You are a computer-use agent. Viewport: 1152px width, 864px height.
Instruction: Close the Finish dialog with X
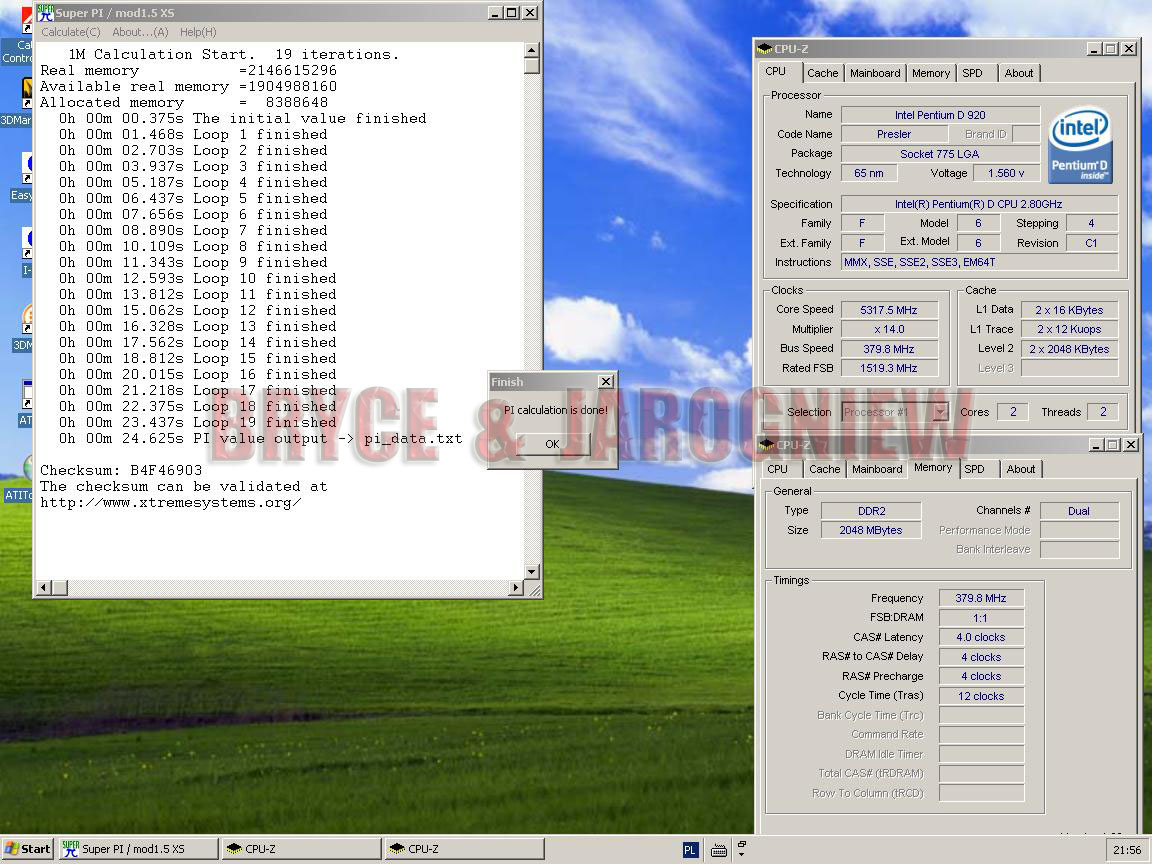(605, 381)
